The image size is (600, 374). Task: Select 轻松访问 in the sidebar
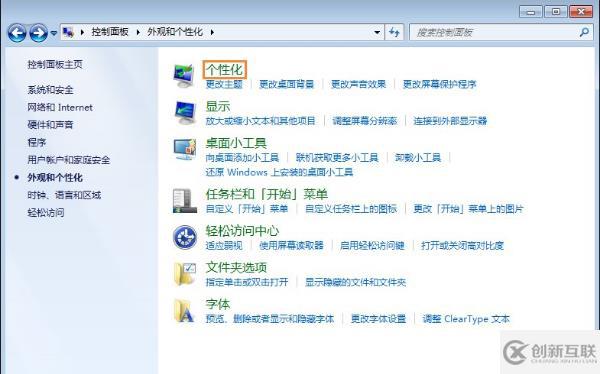tap(46, 213)
